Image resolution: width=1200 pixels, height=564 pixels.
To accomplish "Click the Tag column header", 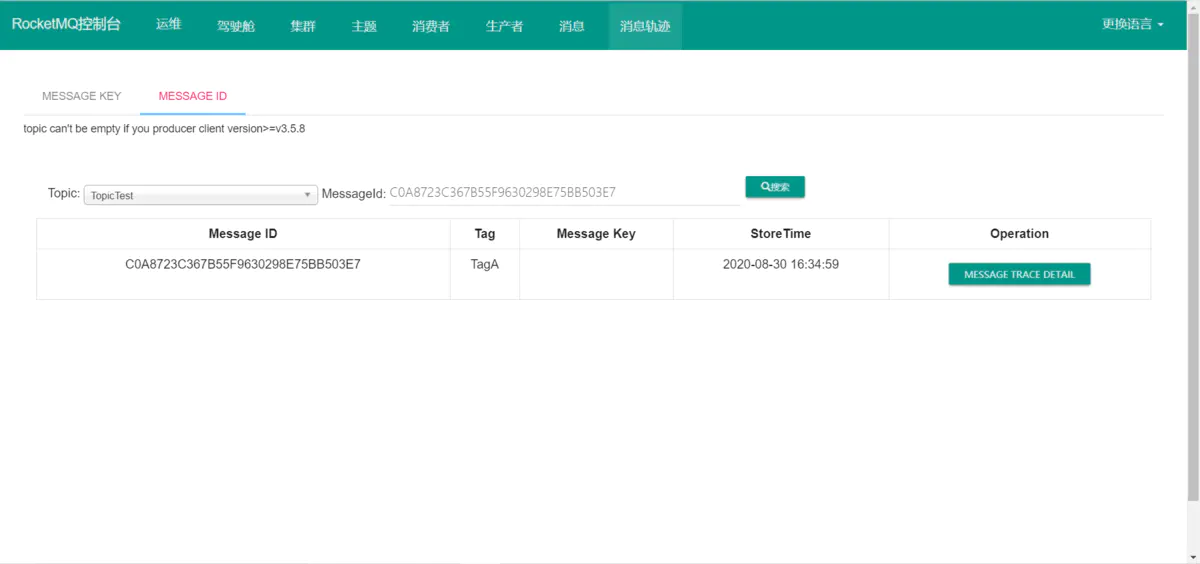I will tap(485, 234).
